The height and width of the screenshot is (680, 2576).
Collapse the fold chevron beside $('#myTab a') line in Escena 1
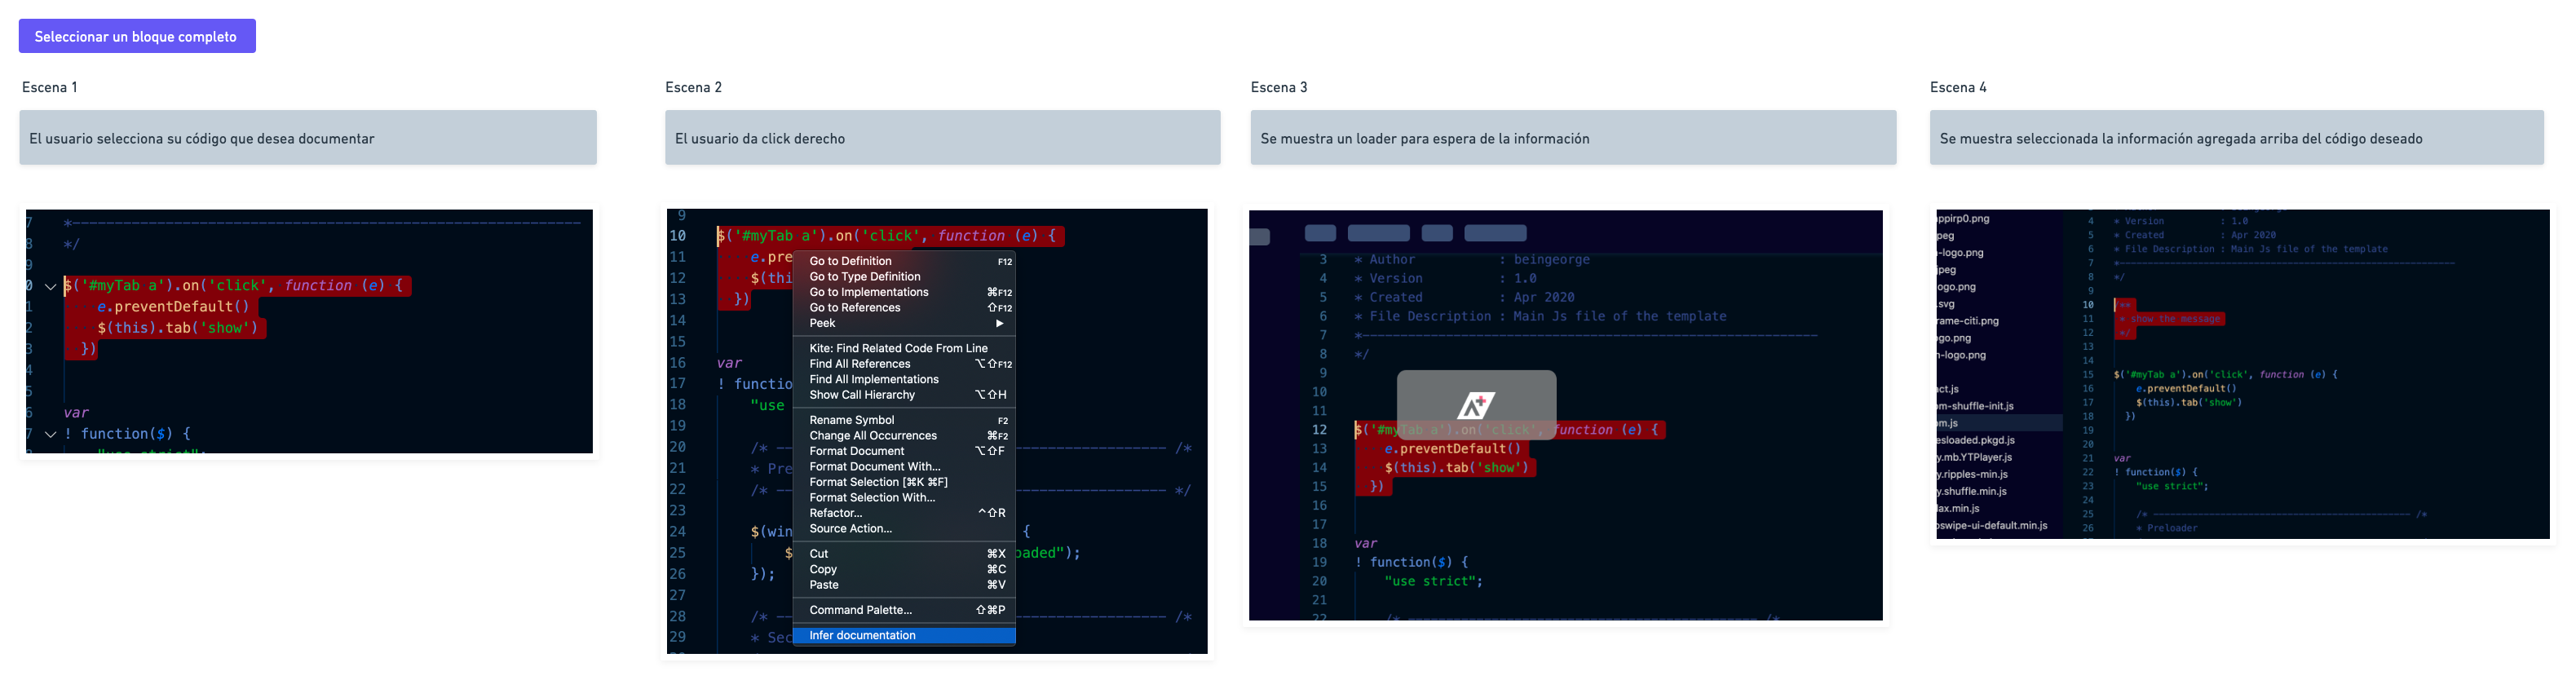point(50,287)
